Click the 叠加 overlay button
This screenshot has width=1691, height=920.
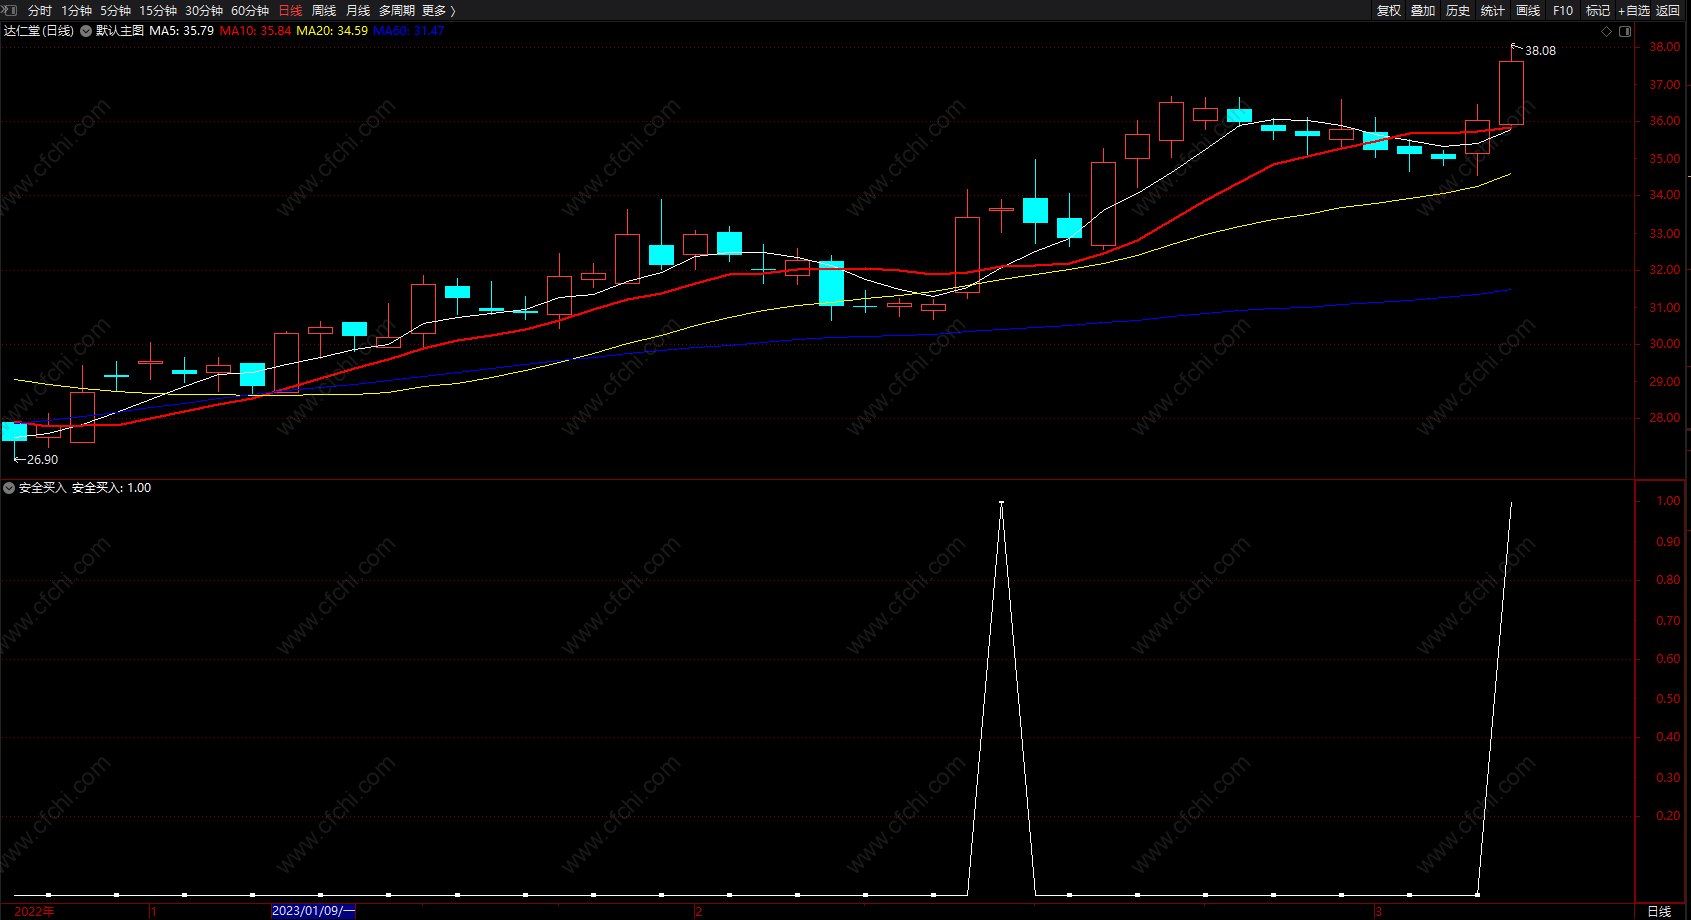1423,10
